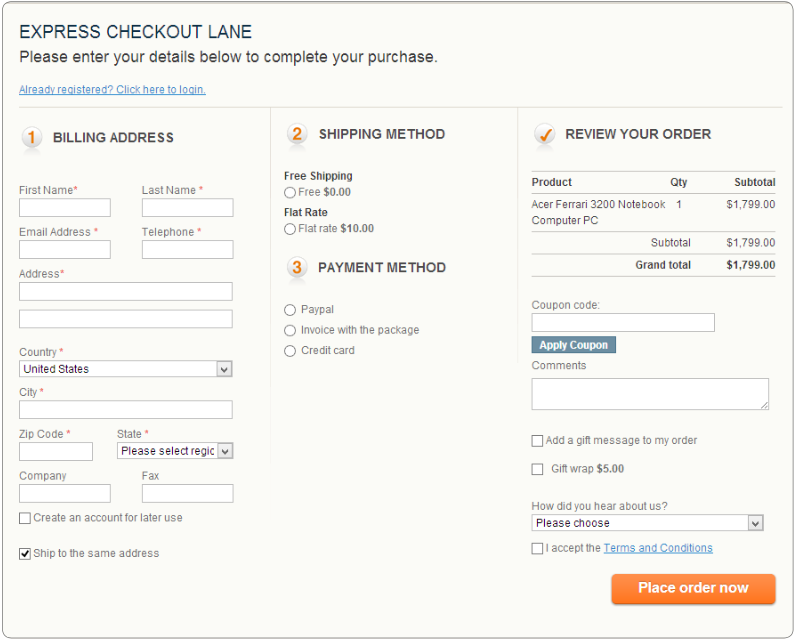Open the How did you hear about us dropdown
The height and width of the screenshot is (641, 796).
[x=647, y=523]
